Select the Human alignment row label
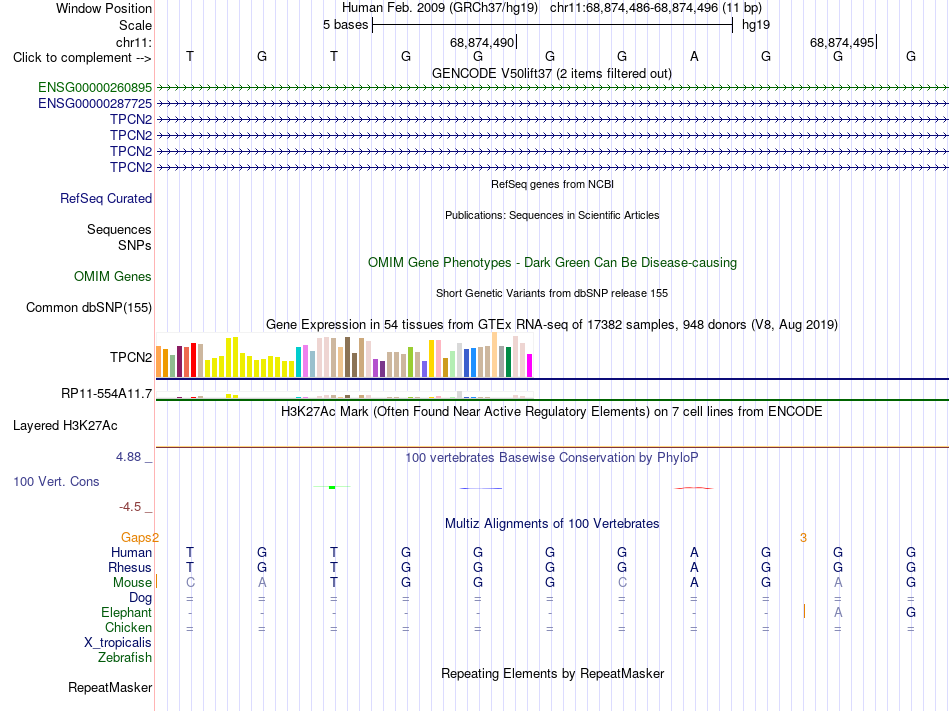Viewport: 950px width, 711px height. [x=131, y=552]
